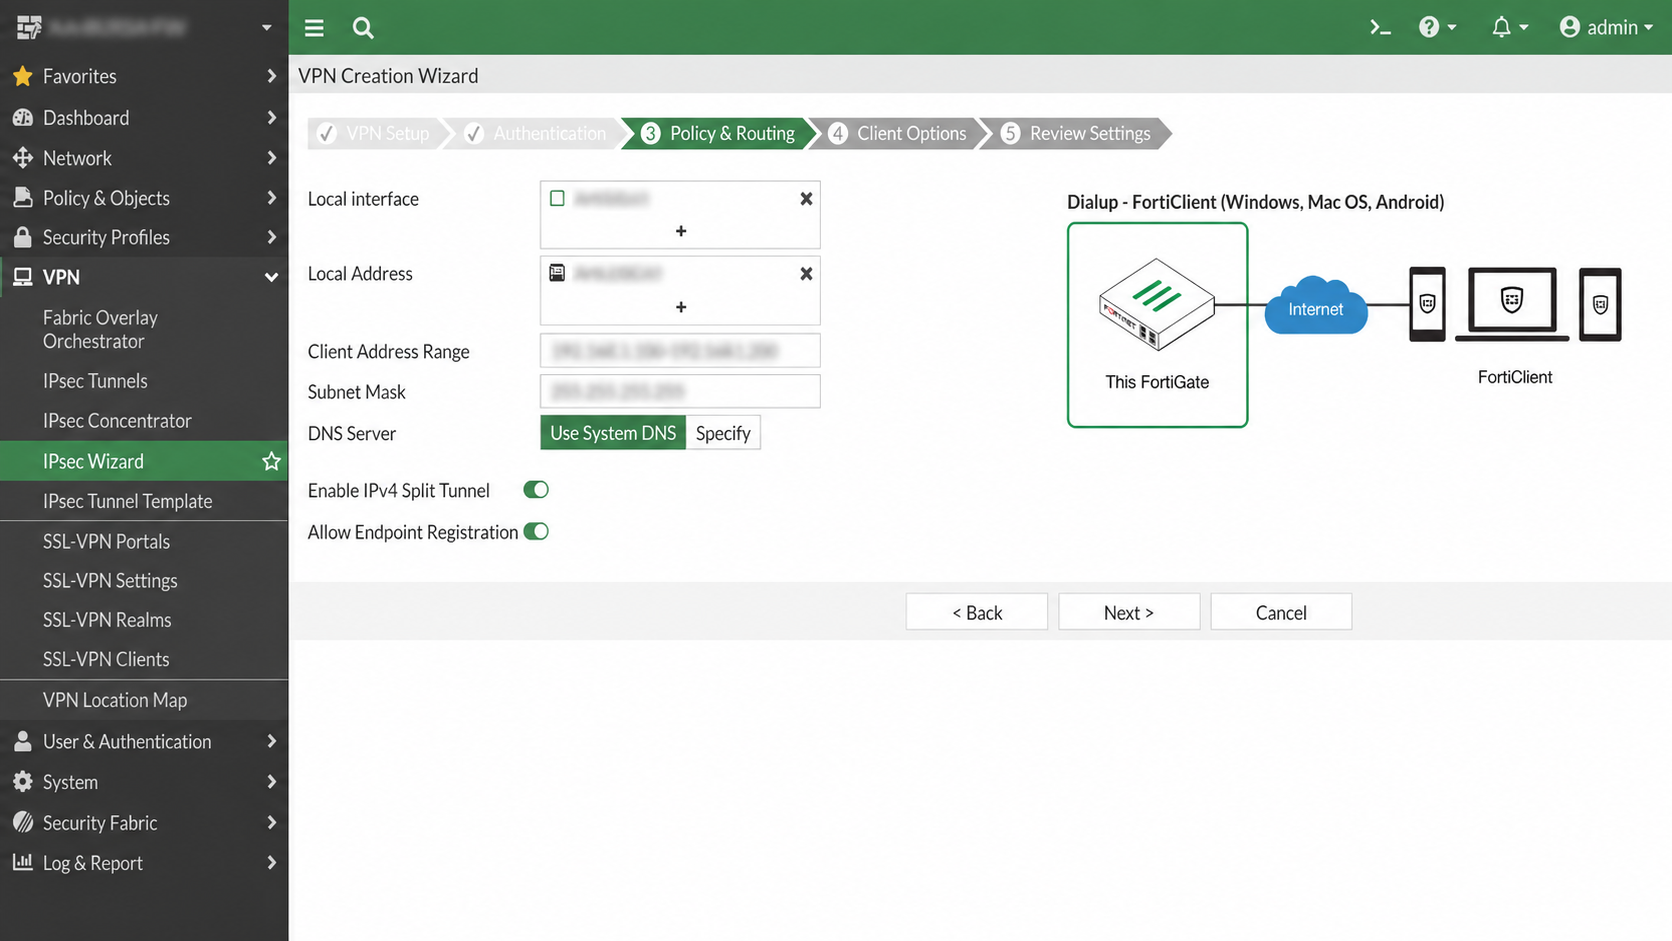
Task: Click the Client Address Range field
Action: [680, 351]
